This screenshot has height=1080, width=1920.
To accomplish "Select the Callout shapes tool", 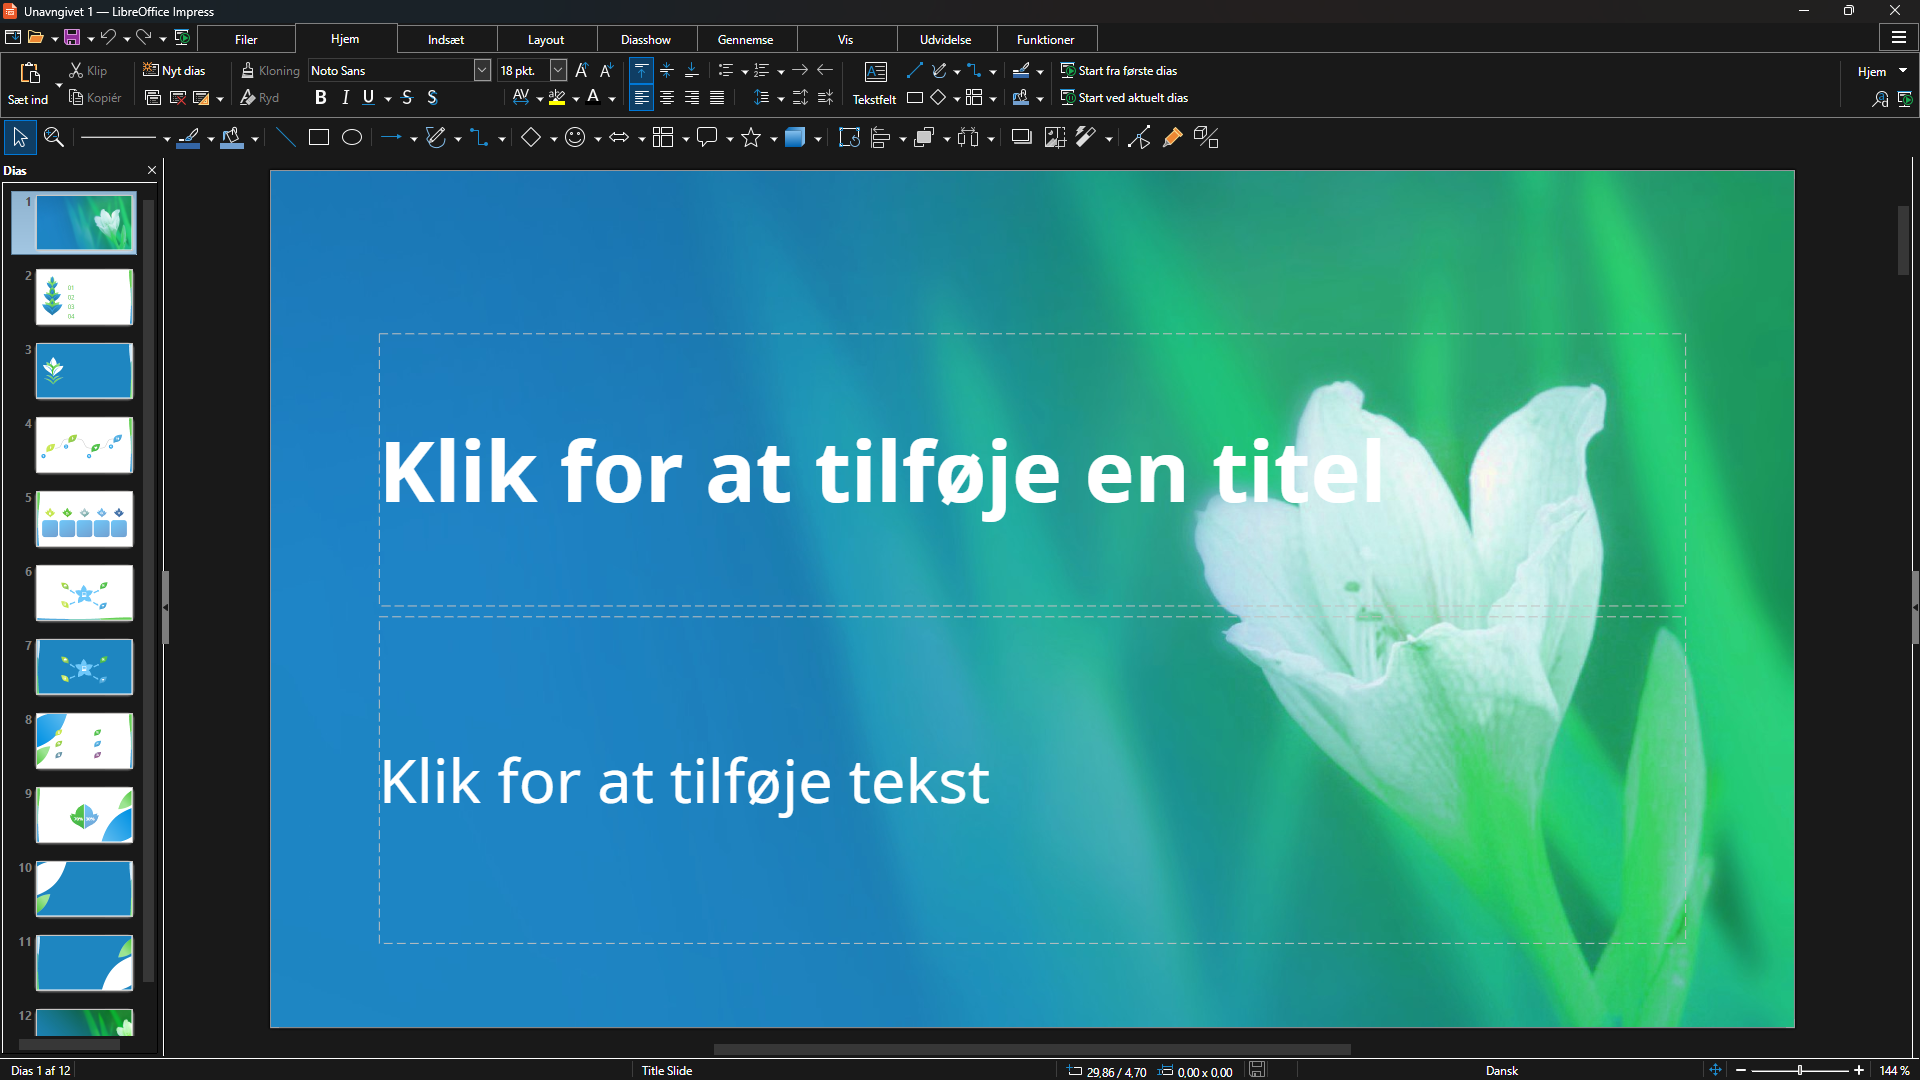I will 707,138.
